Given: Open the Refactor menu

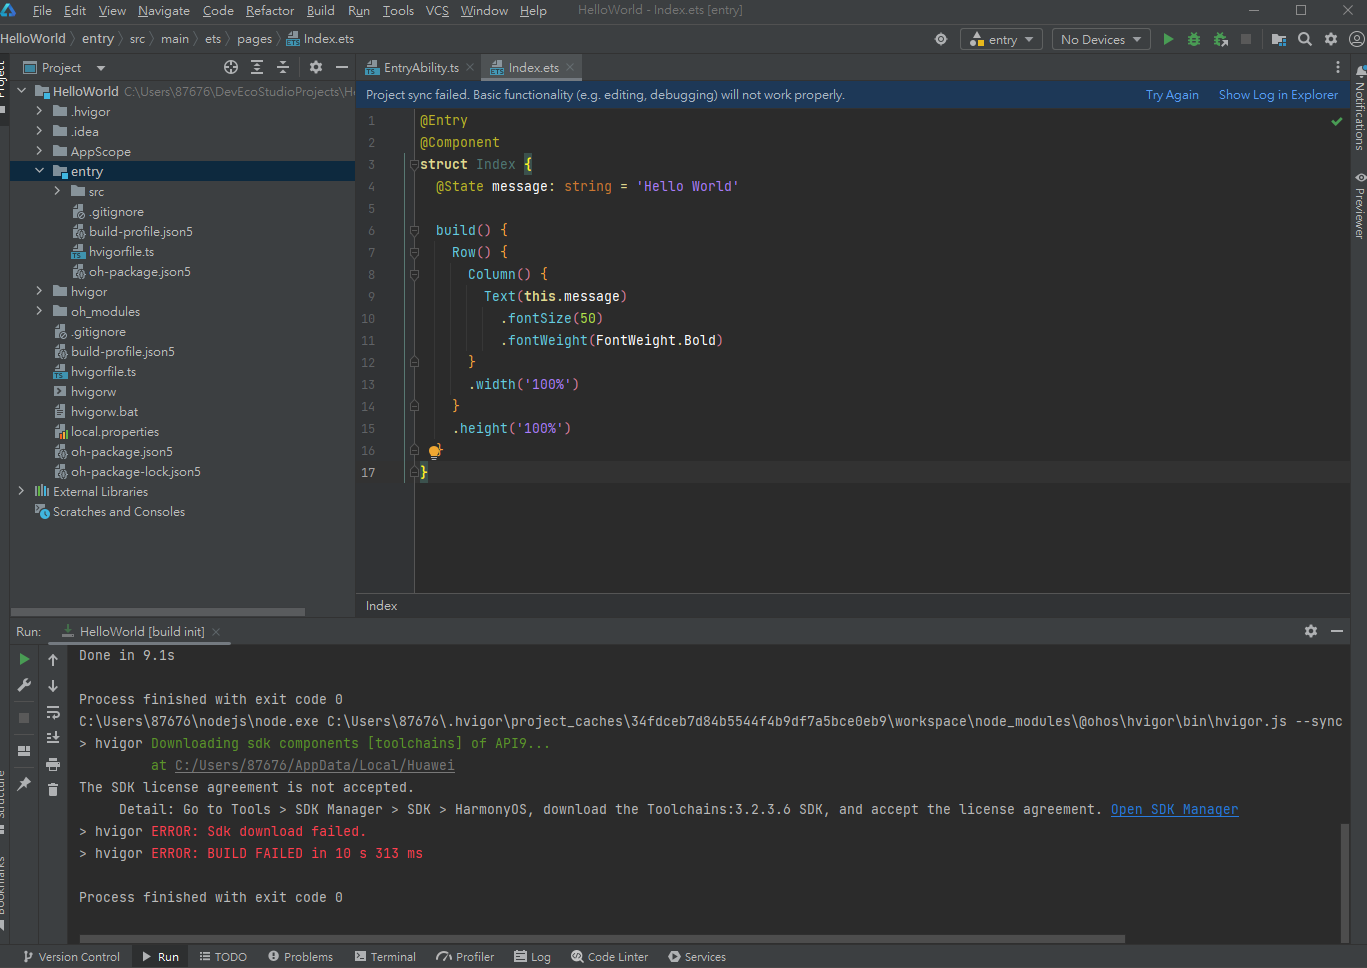Looking at the screenshot, I should click(270, 10).
